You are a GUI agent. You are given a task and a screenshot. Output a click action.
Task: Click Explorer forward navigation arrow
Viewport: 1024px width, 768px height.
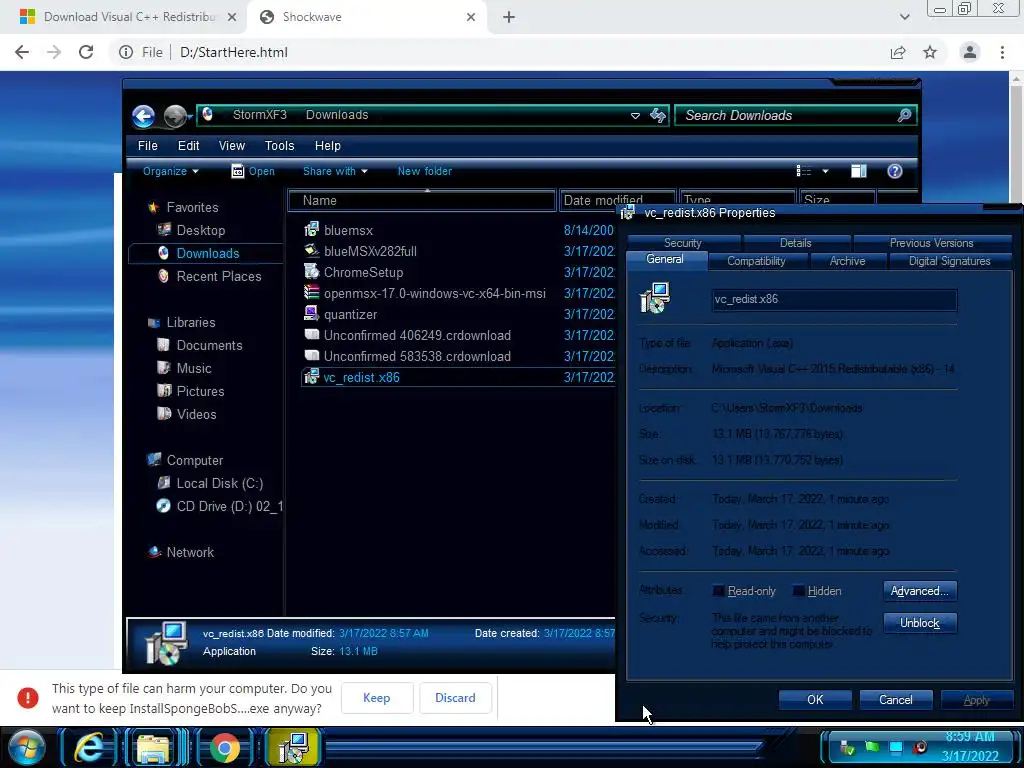click(174, 116)
